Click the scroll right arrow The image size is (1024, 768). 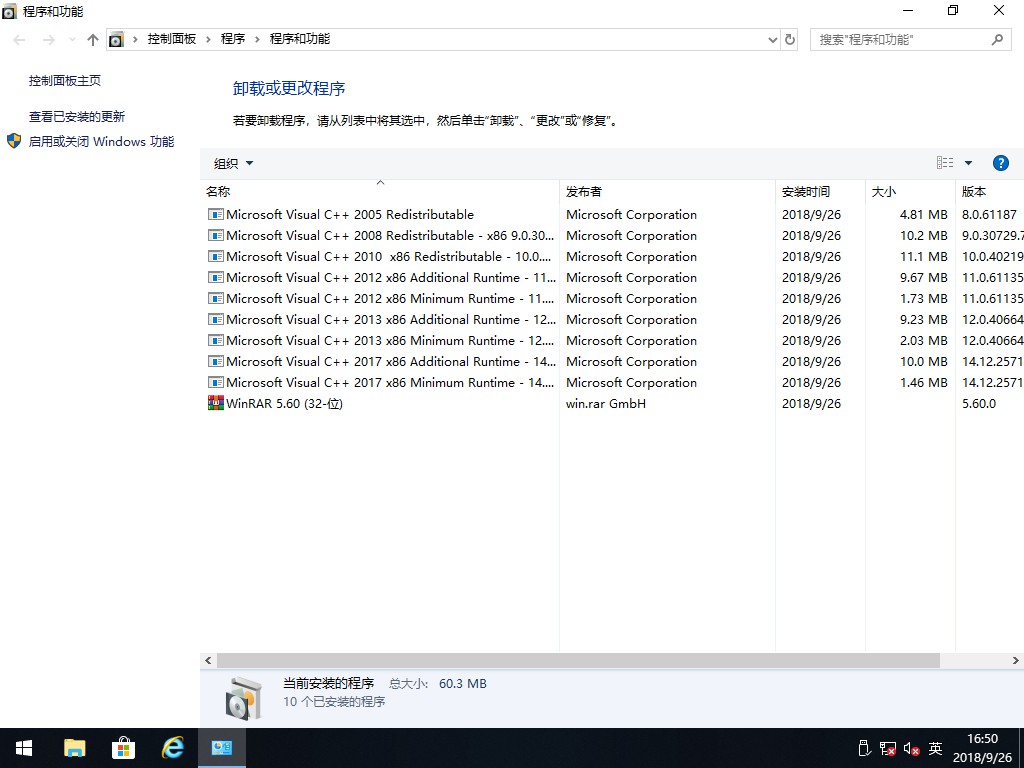(x=1016, y=660)
